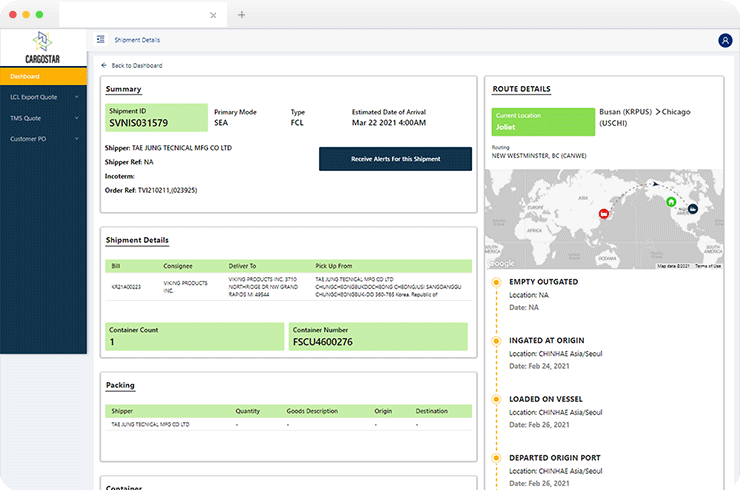Open the user profile avatar icon
This screenshot has width=740, height=490.
[725, 41]
